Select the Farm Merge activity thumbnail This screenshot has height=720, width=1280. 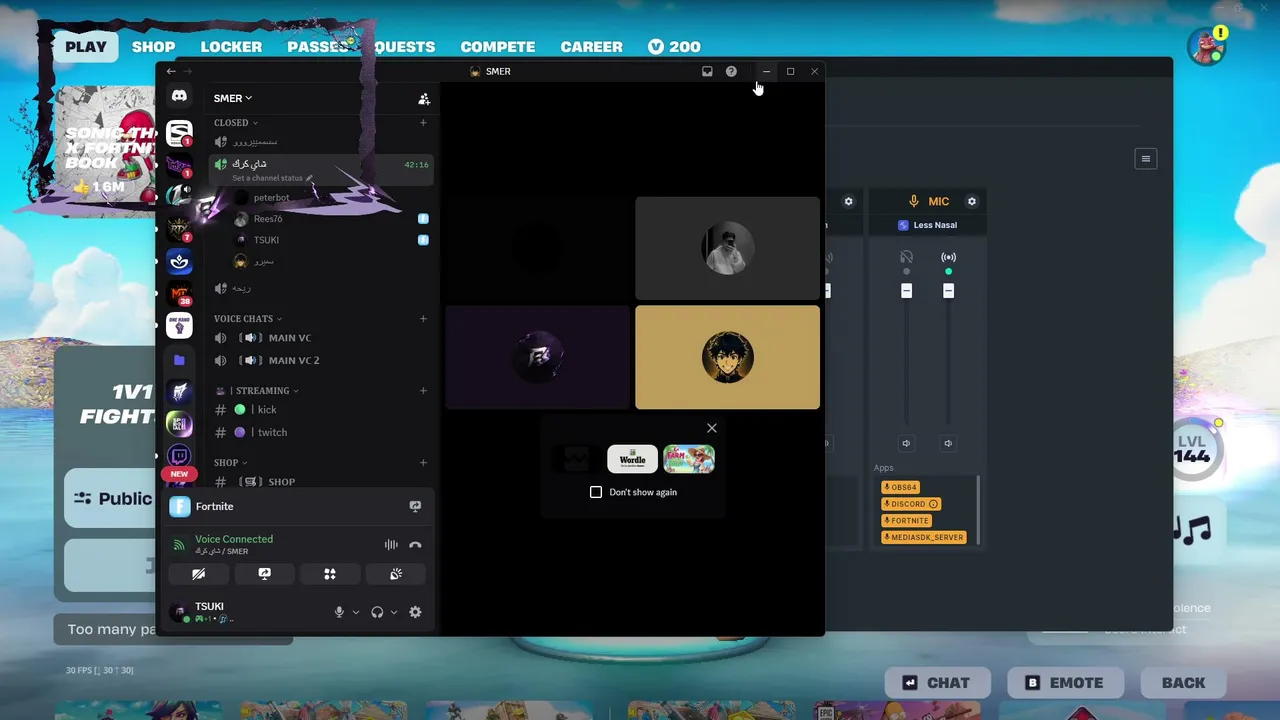pos(689,459)
